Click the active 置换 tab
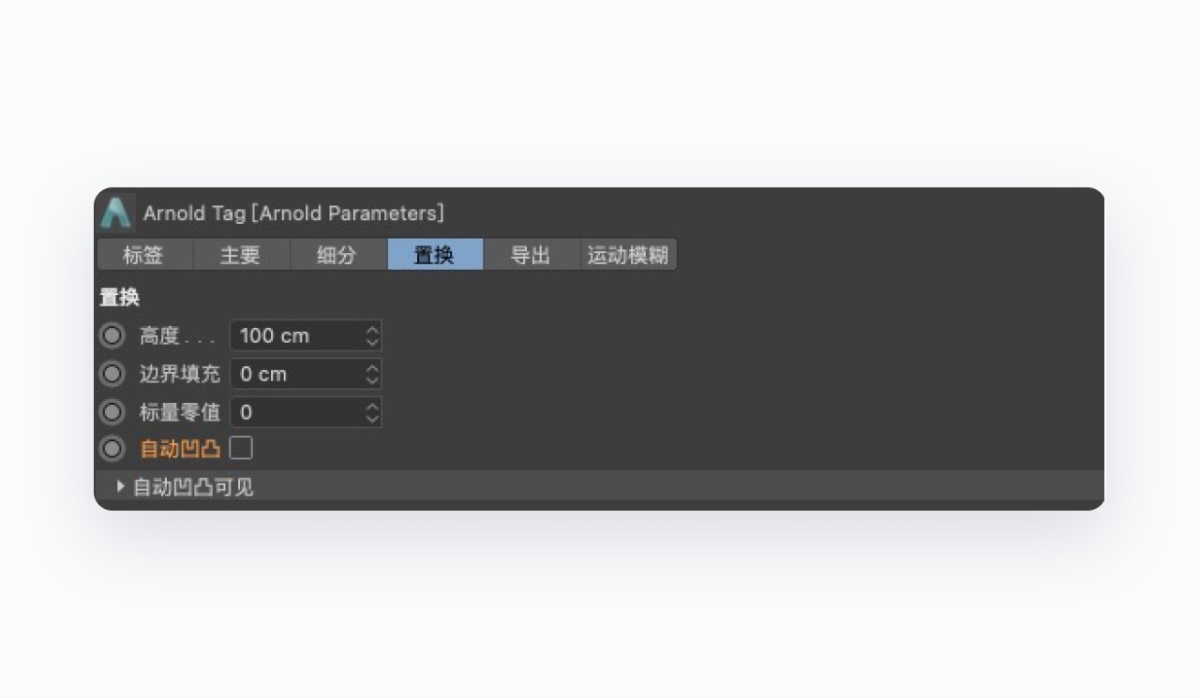Image resolution: width=1200 pixels, height=698 pixels. click(x=435, y=255)
